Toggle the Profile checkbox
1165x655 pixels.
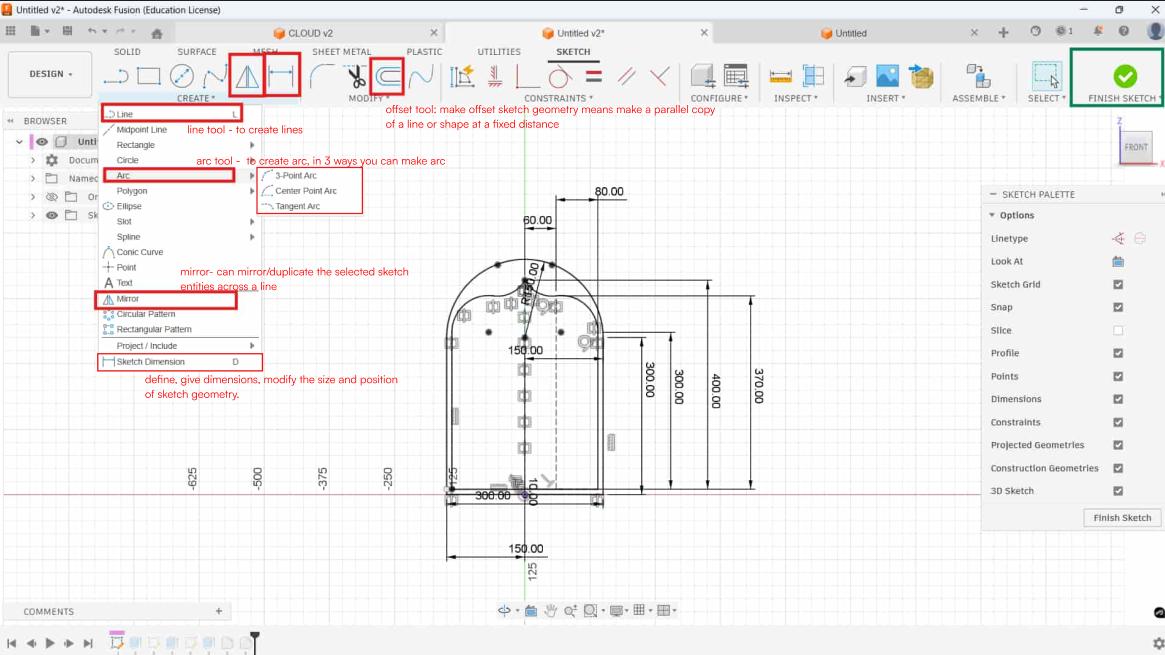[1117, 353]
